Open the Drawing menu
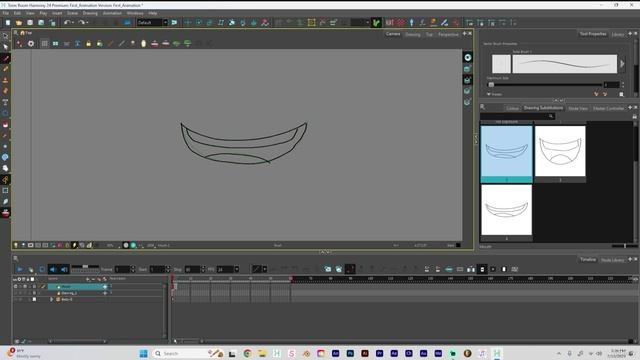 90,13
